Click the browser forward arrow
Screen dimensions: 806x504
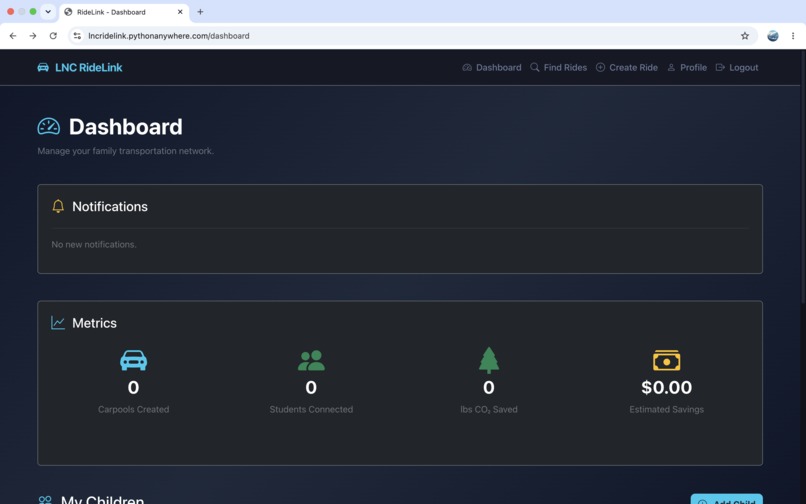click(x=33, y=36)
